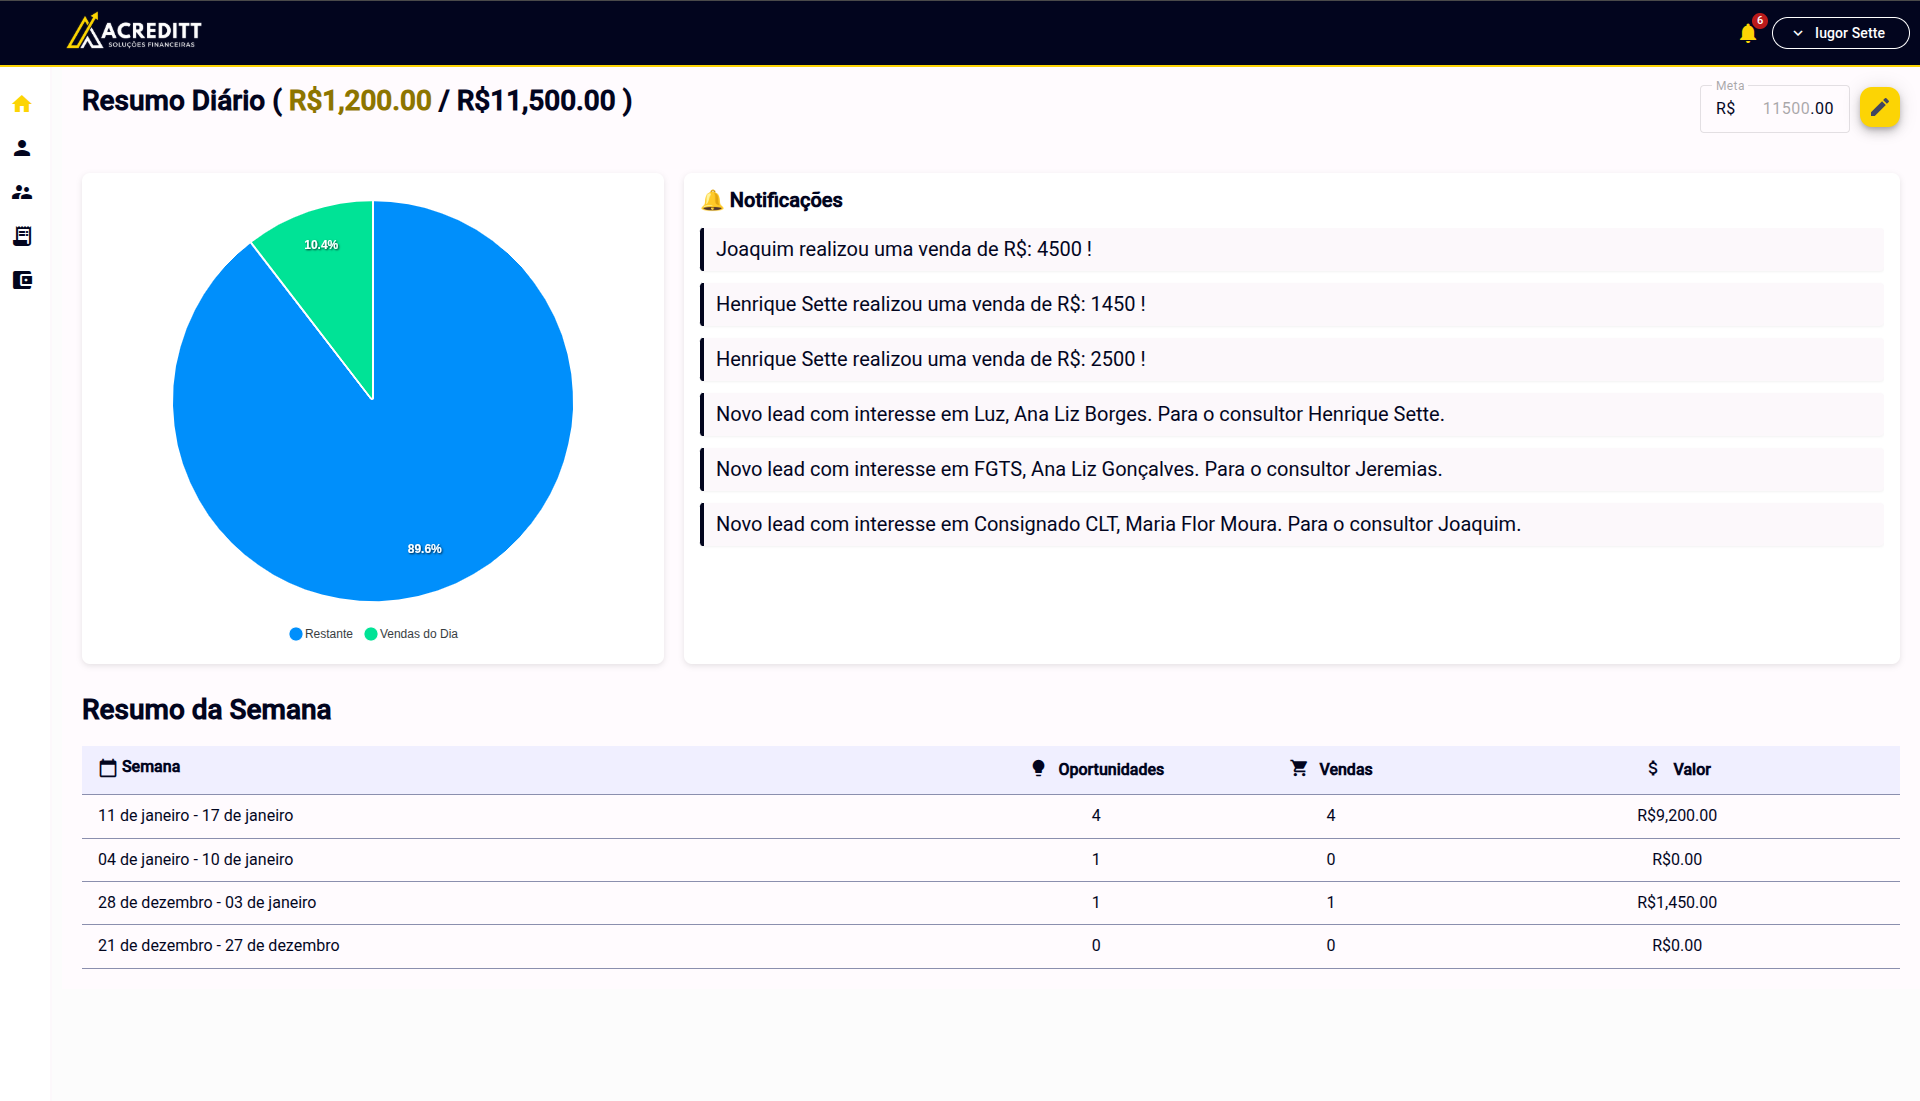
Task: Click the notifications bell with badge 6
Action: tap(1746, 31)
